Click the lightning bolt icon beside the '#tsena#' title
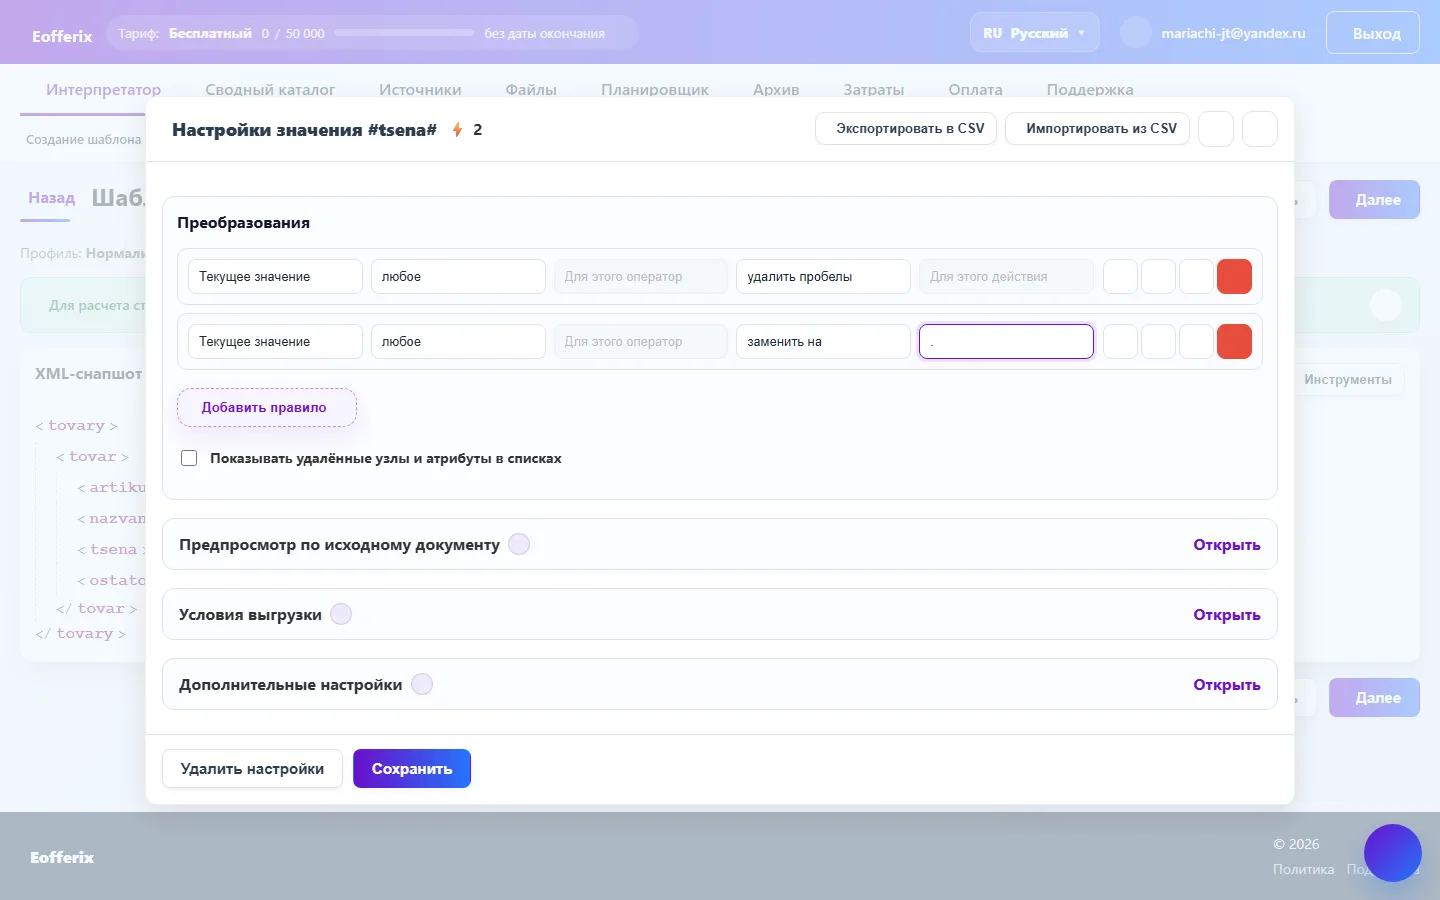The width and height of the screenshot is (1440, 900). 457,130
